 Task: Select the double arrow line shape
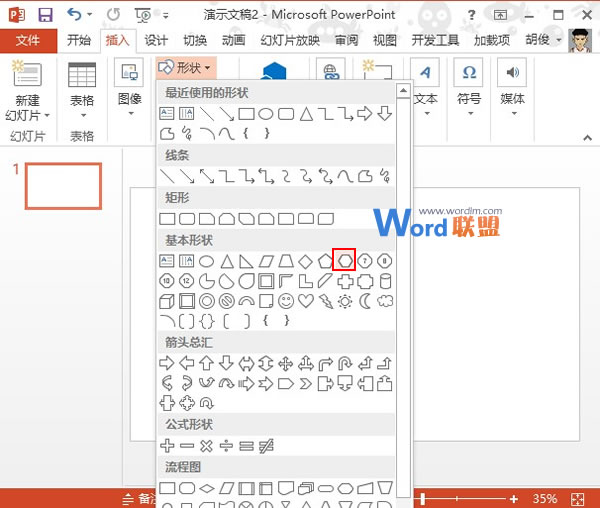(207, 176)
